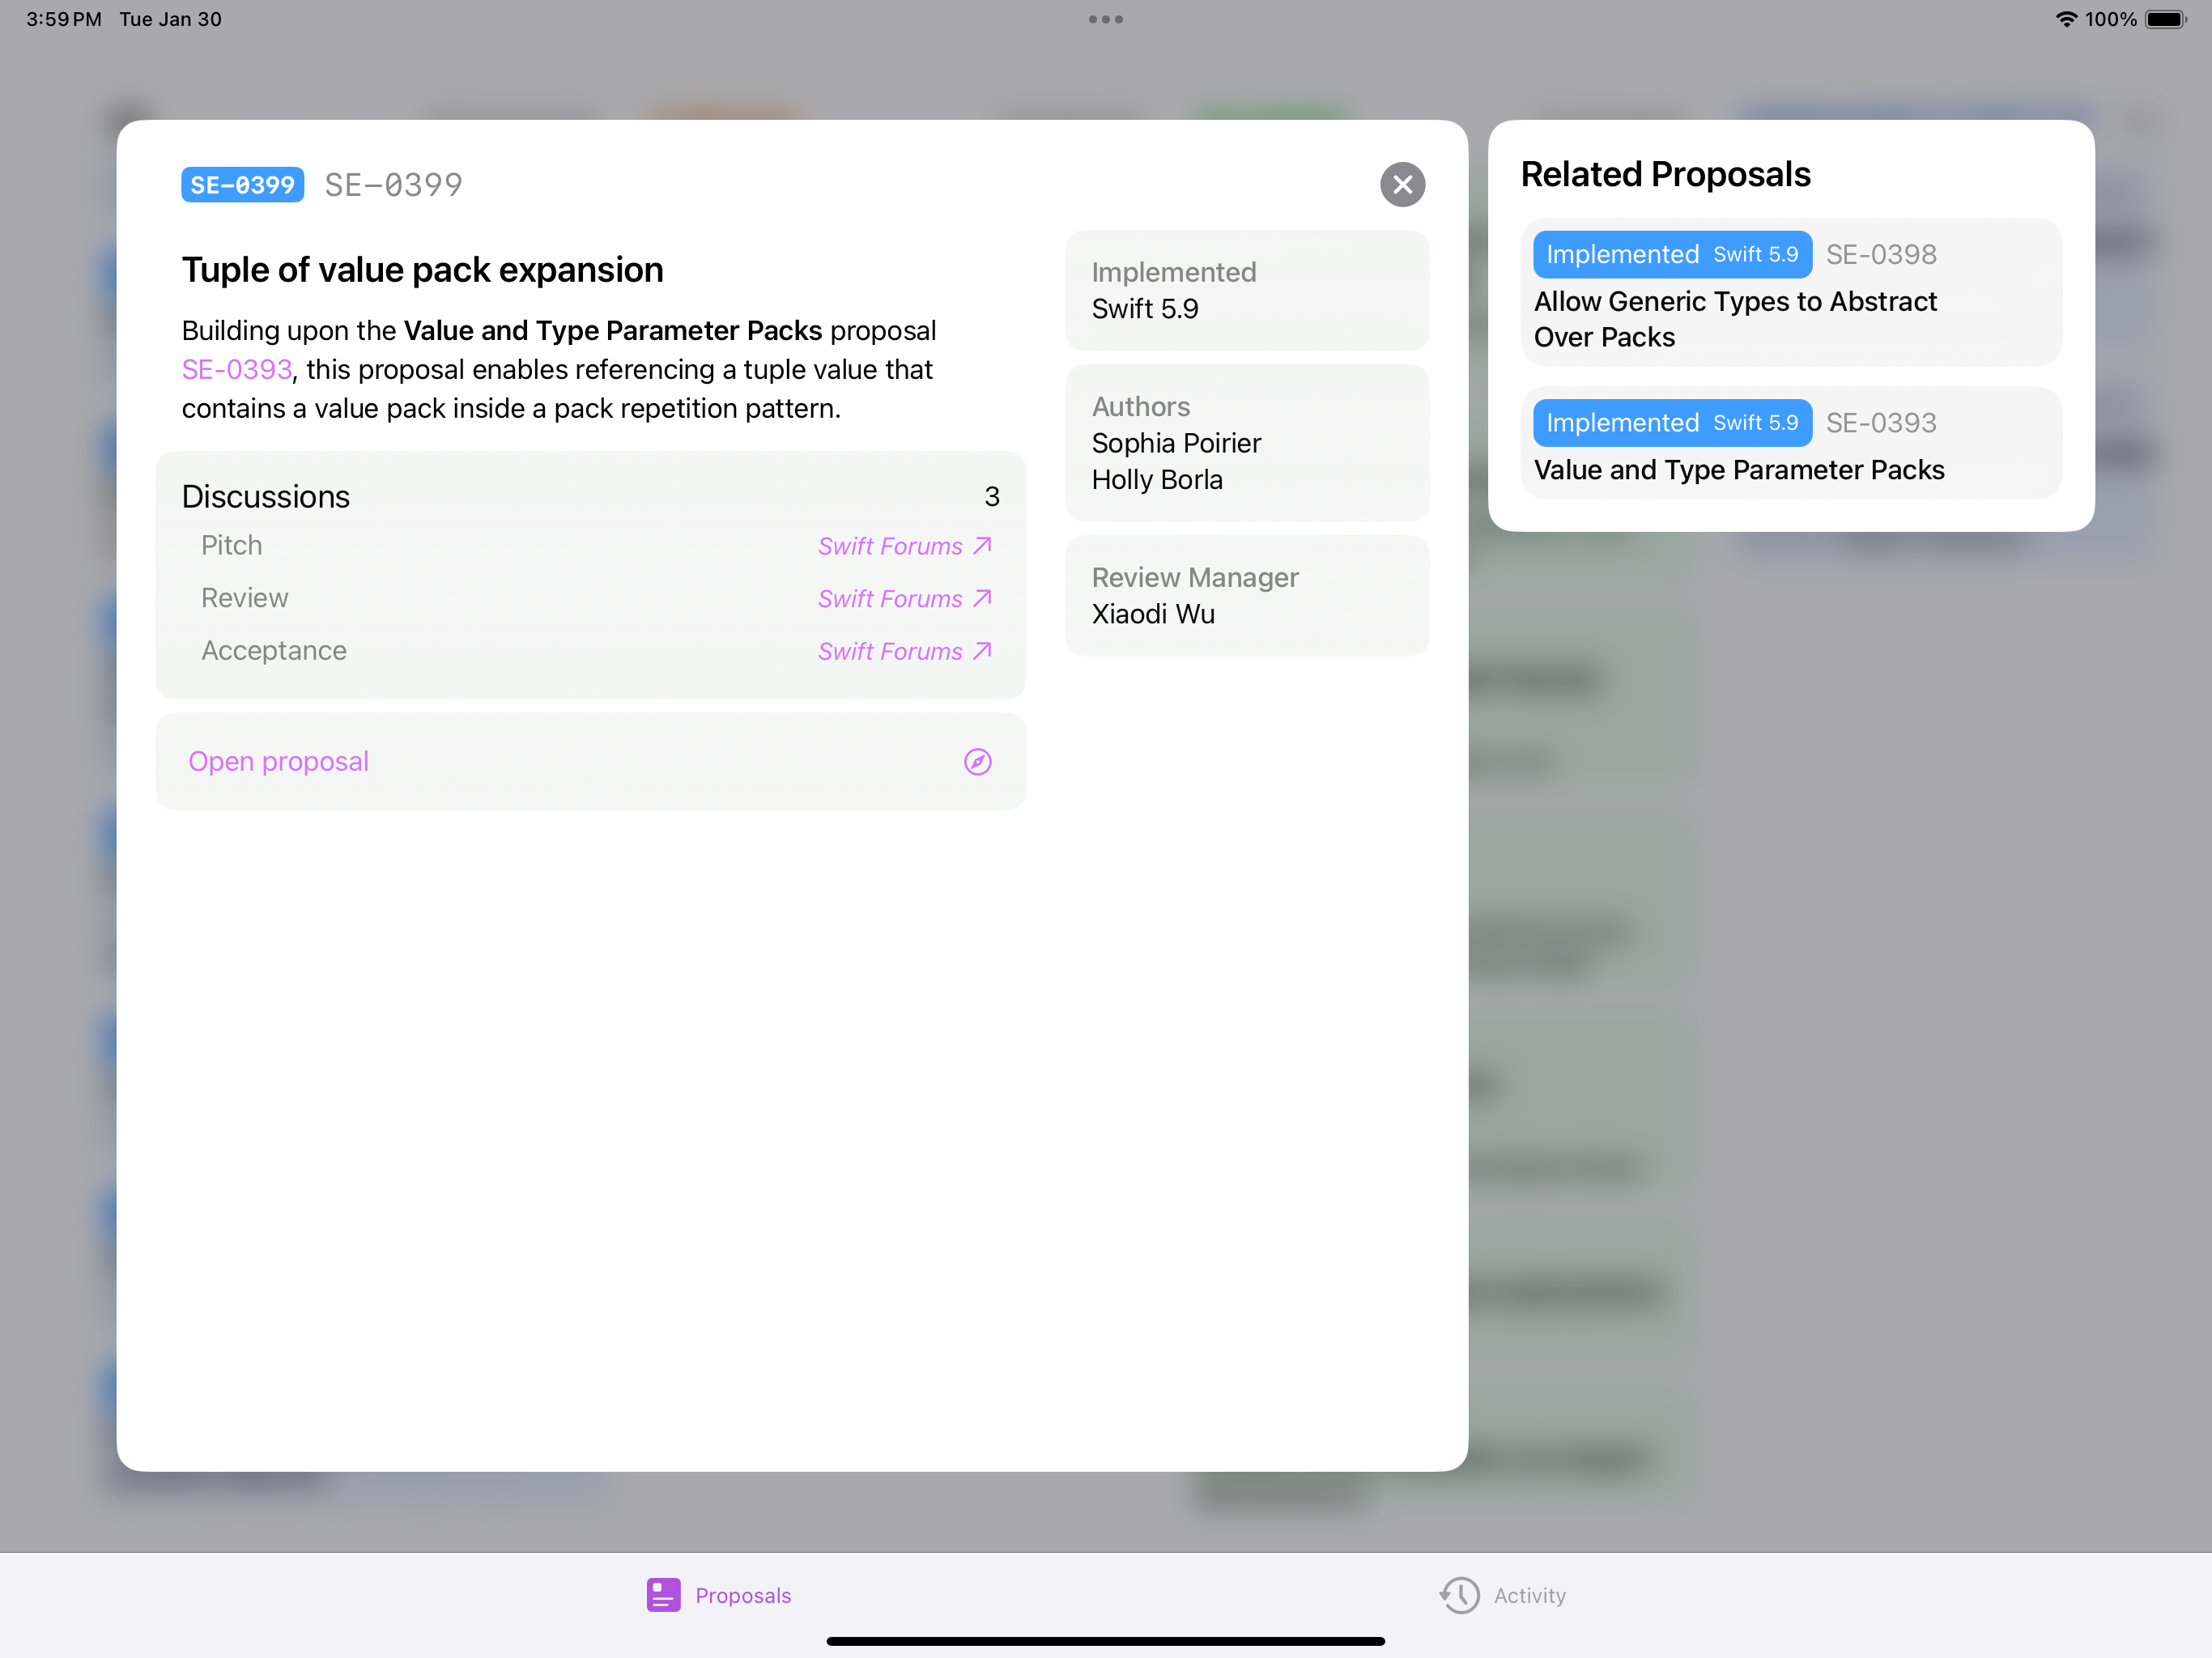Select the Implemented Swift 5.9 status card
The image size is (2212, 1658).
pos(1247,290)
